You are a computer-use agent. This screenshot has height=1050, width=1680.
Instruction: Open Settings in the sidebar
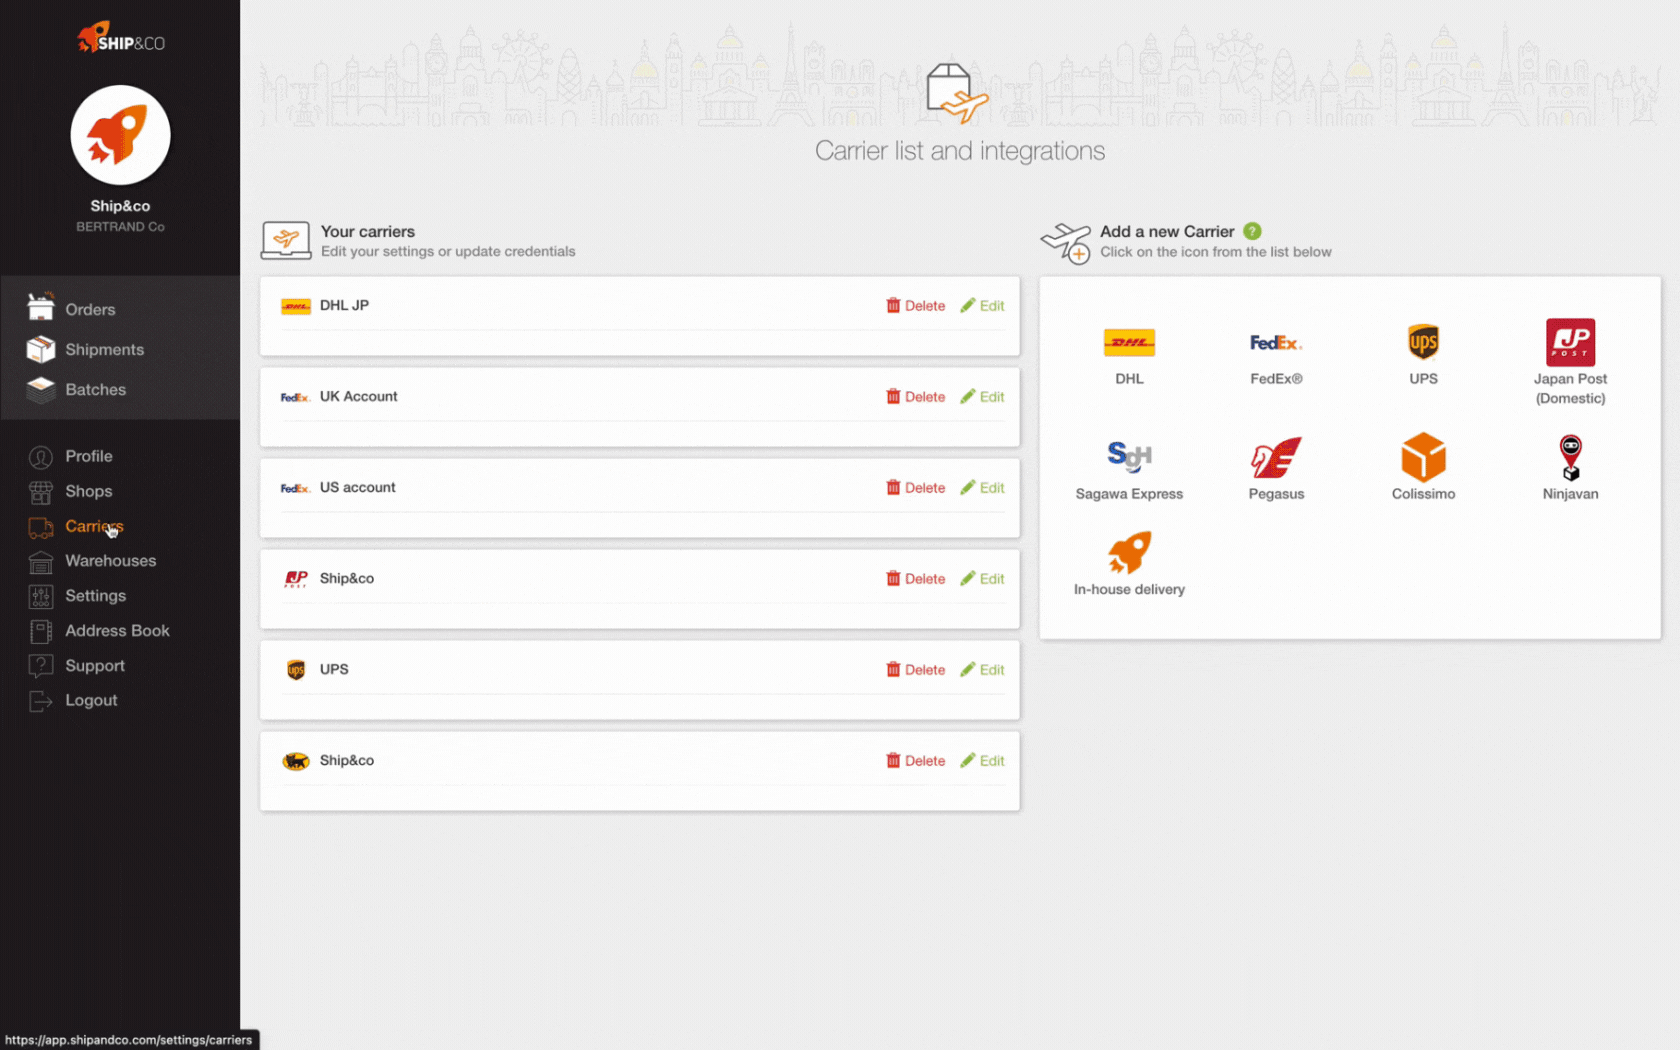[x=95, y=596]
